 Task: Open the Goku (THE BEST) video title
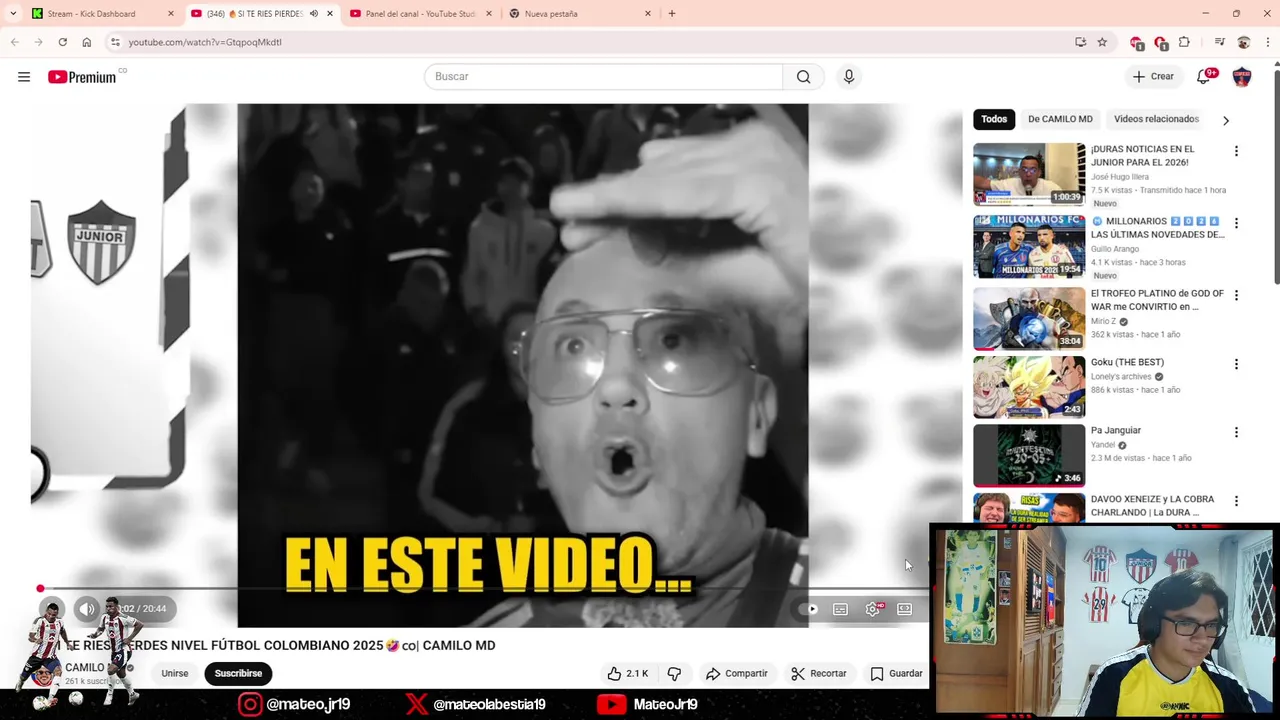(x=1127, y=362)
